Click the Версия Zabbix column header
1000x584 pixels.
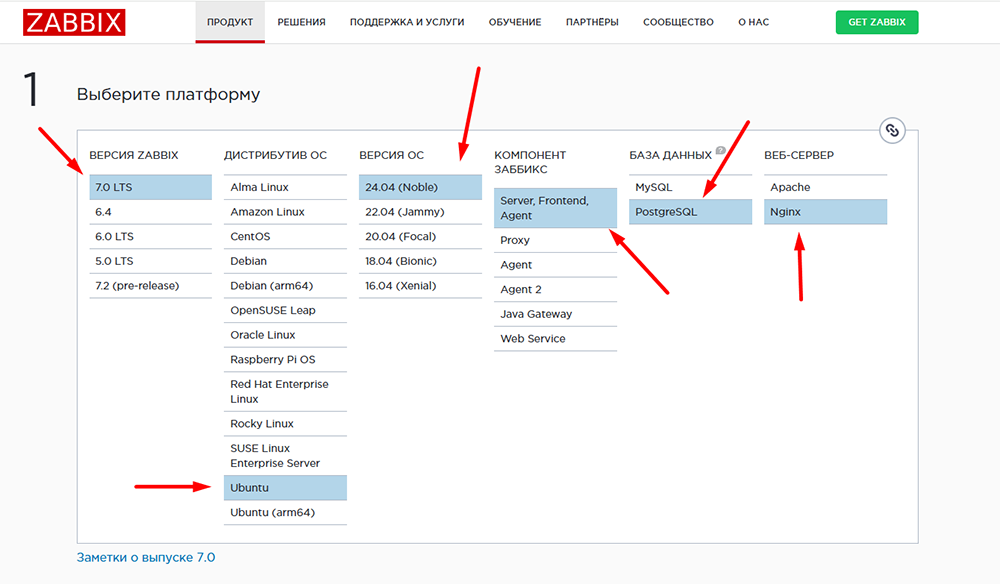pyautogui.click(x=134, y=155)
